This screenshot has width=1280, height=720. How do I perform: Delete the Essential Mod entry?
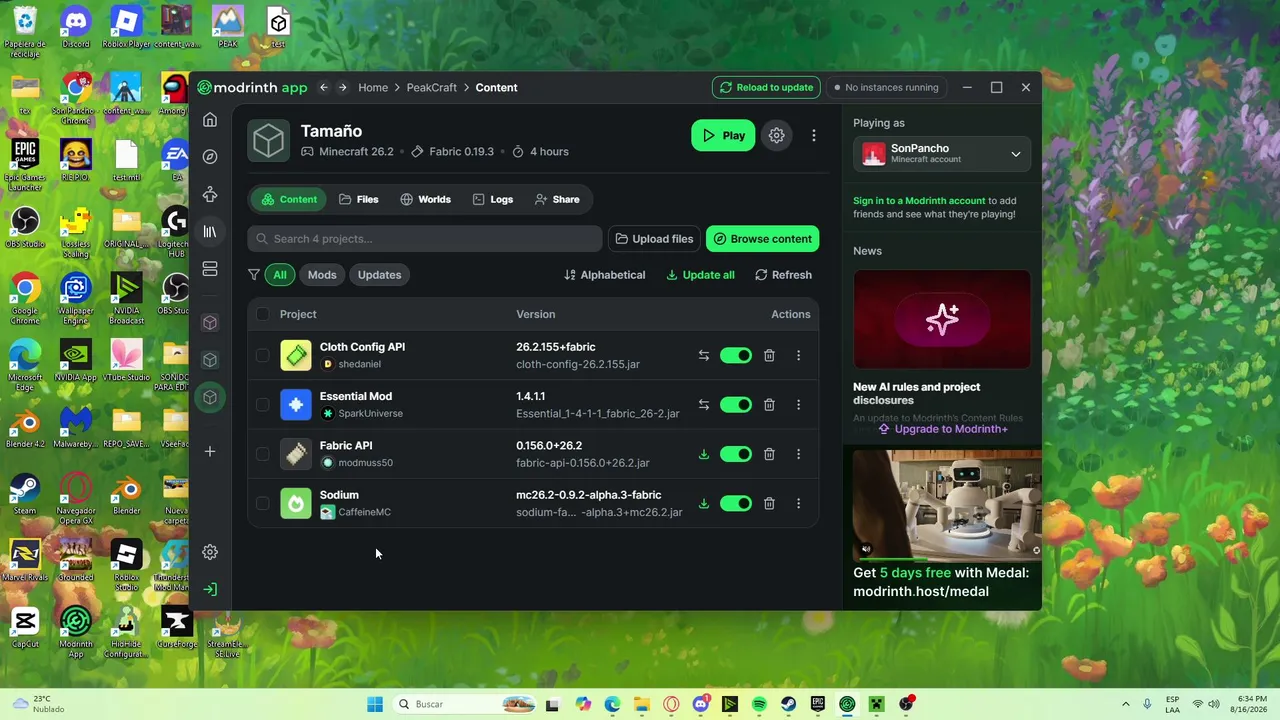[769, 404]
